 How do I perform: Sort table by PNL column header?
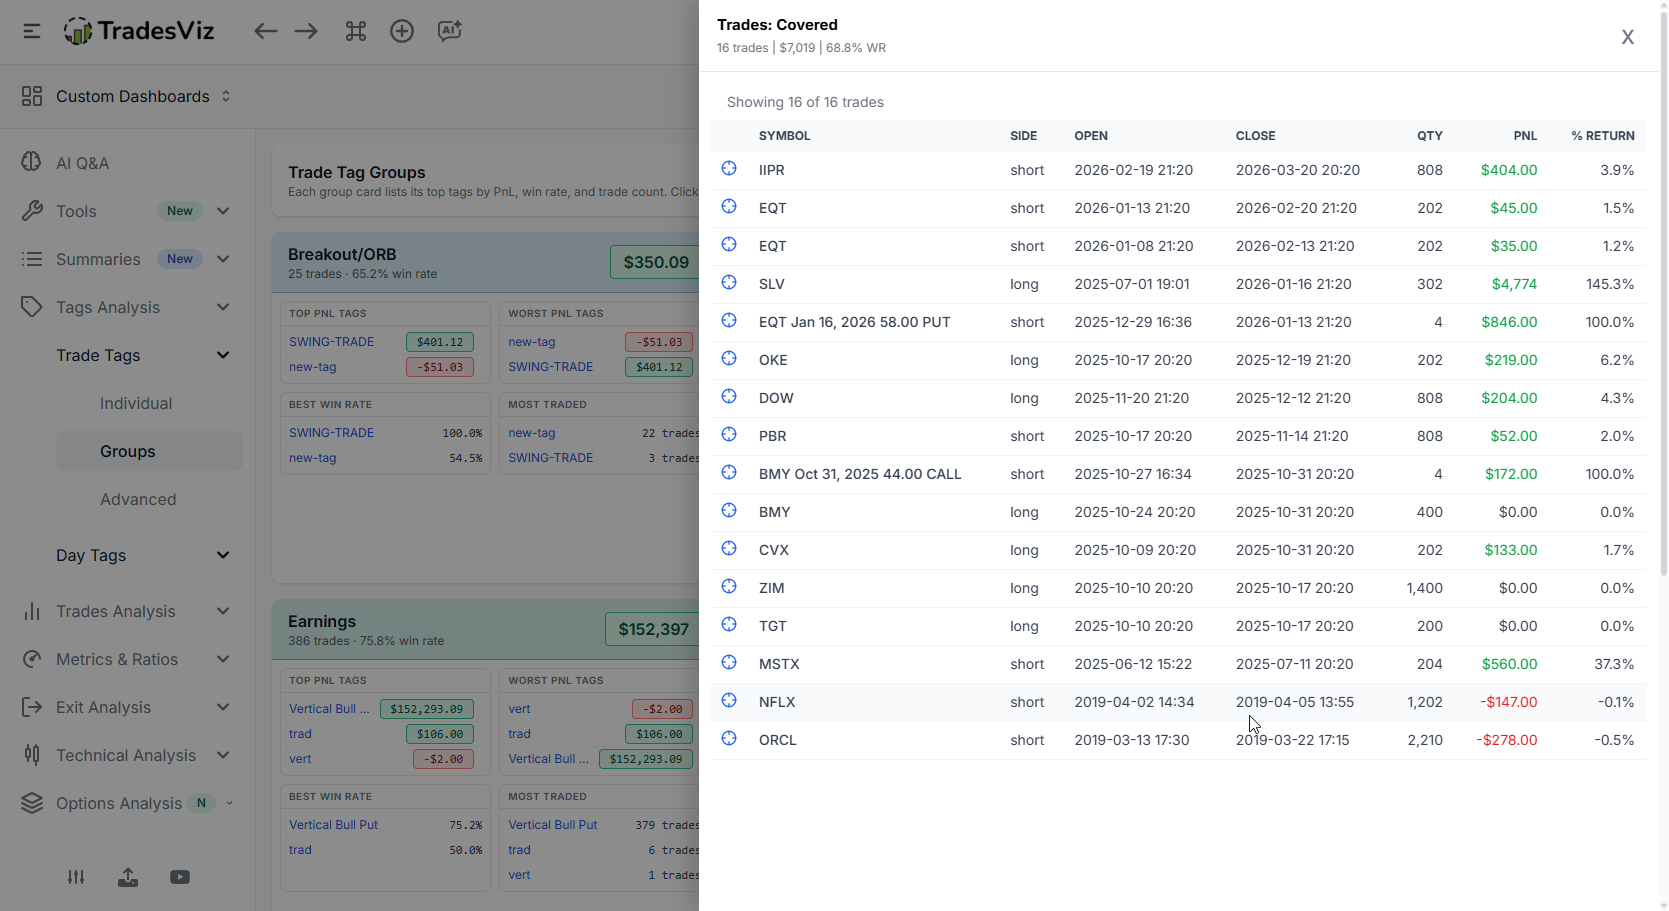(1525, 136)
